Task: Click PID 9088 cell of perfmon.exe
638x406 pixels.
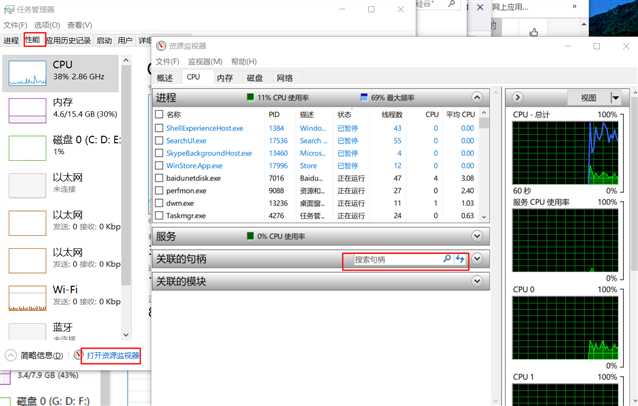Action: click(276, 190)
